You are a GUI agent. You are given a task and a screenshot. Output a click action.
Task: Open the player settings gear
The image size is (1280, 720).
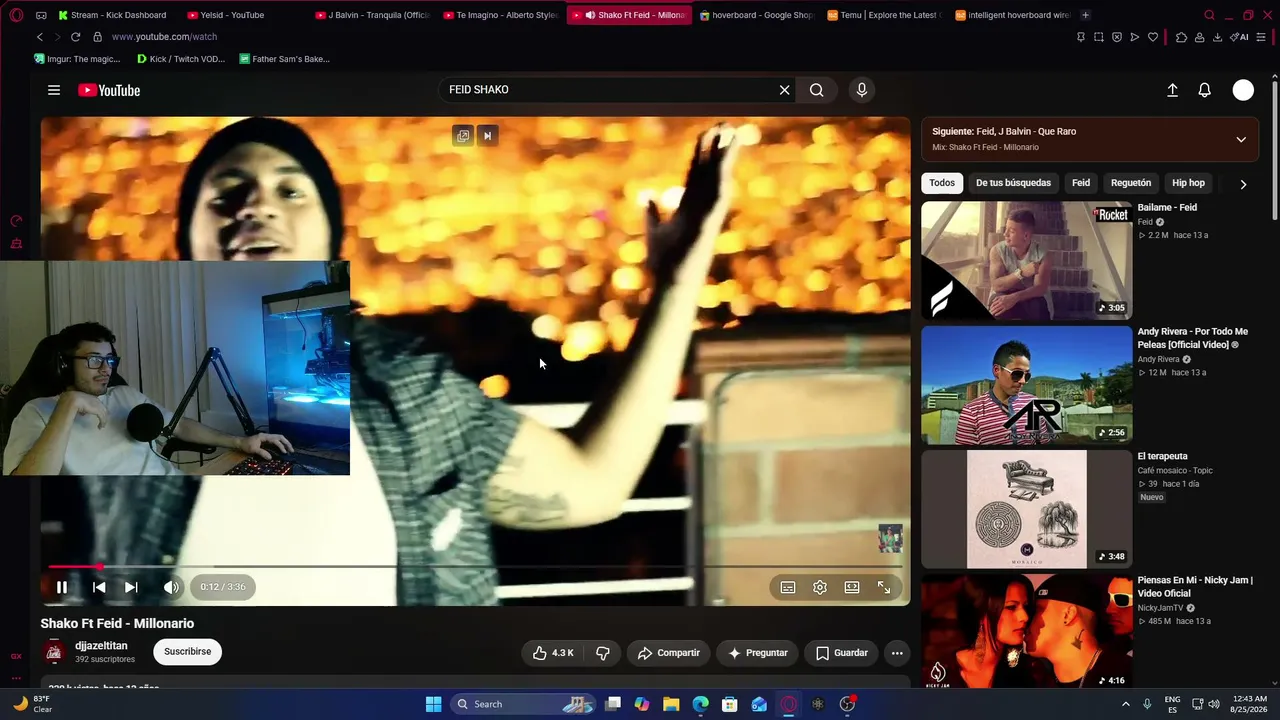tap(820, 587)
